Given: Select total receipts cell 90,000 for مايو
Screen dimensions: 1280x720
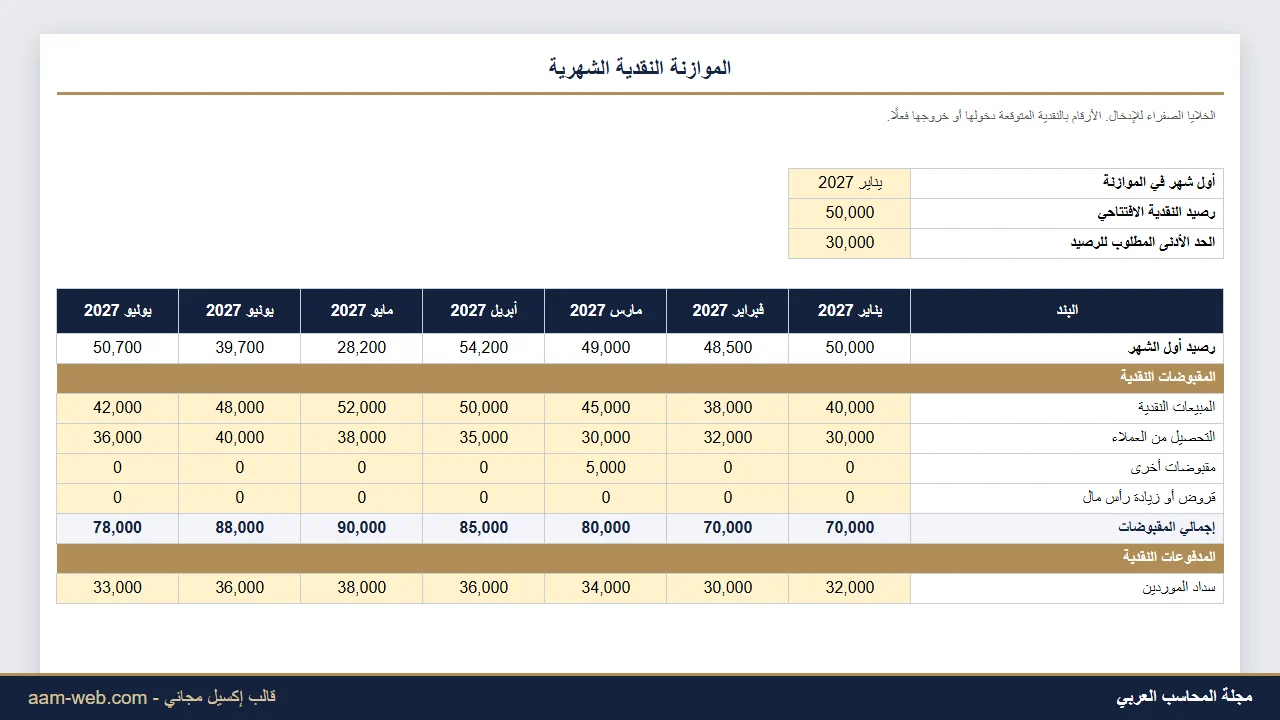Looking at the screenshot, I should (362, 528).
